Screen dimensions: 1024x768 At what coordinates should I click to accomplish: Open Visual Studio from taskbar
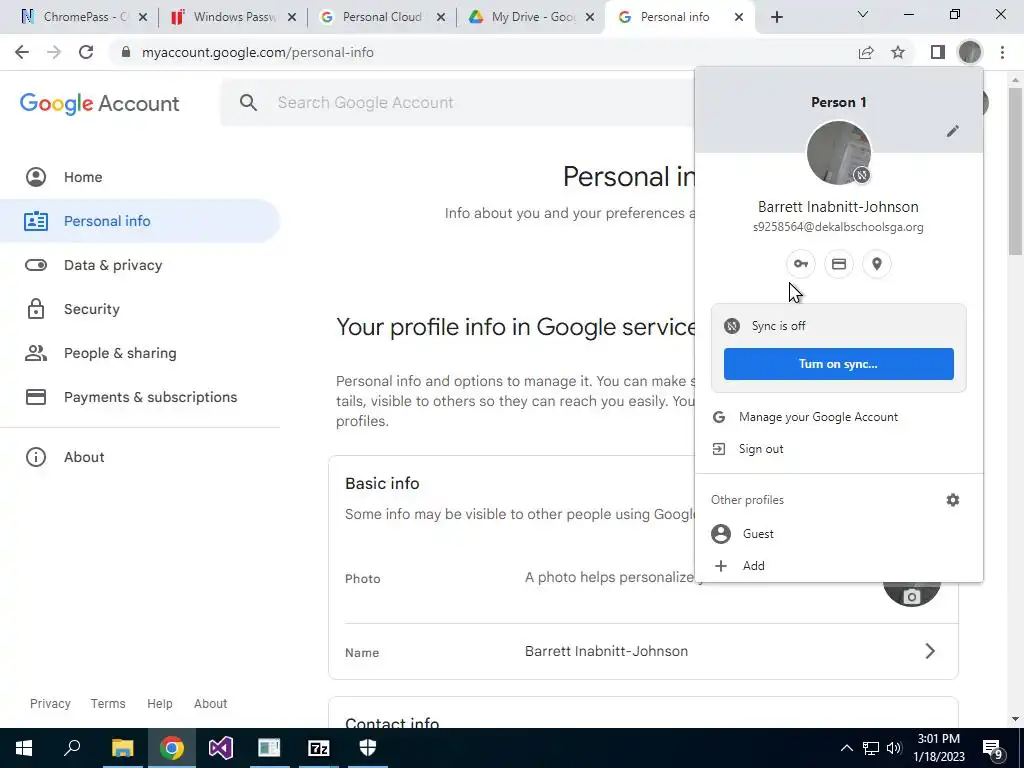click(x=221, y=748)
